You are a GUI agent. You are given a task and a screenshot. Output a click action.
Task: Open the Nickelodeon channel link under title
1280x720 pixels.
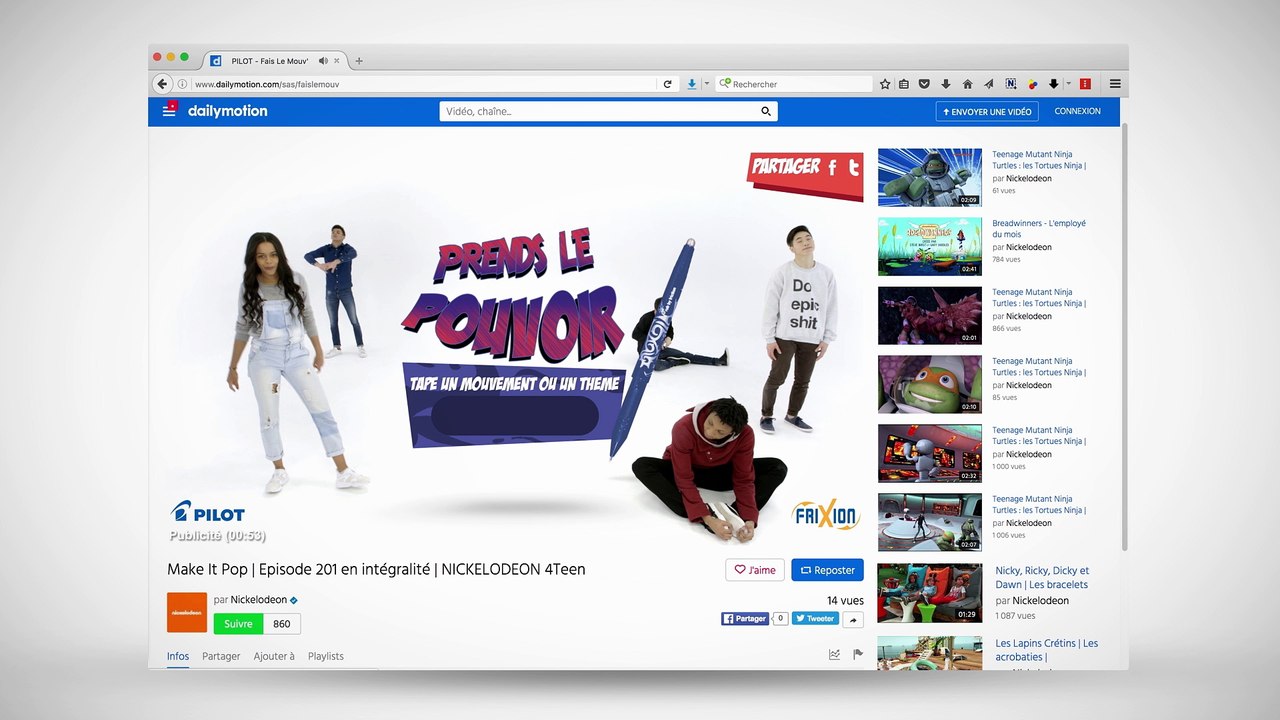[259, 600]
